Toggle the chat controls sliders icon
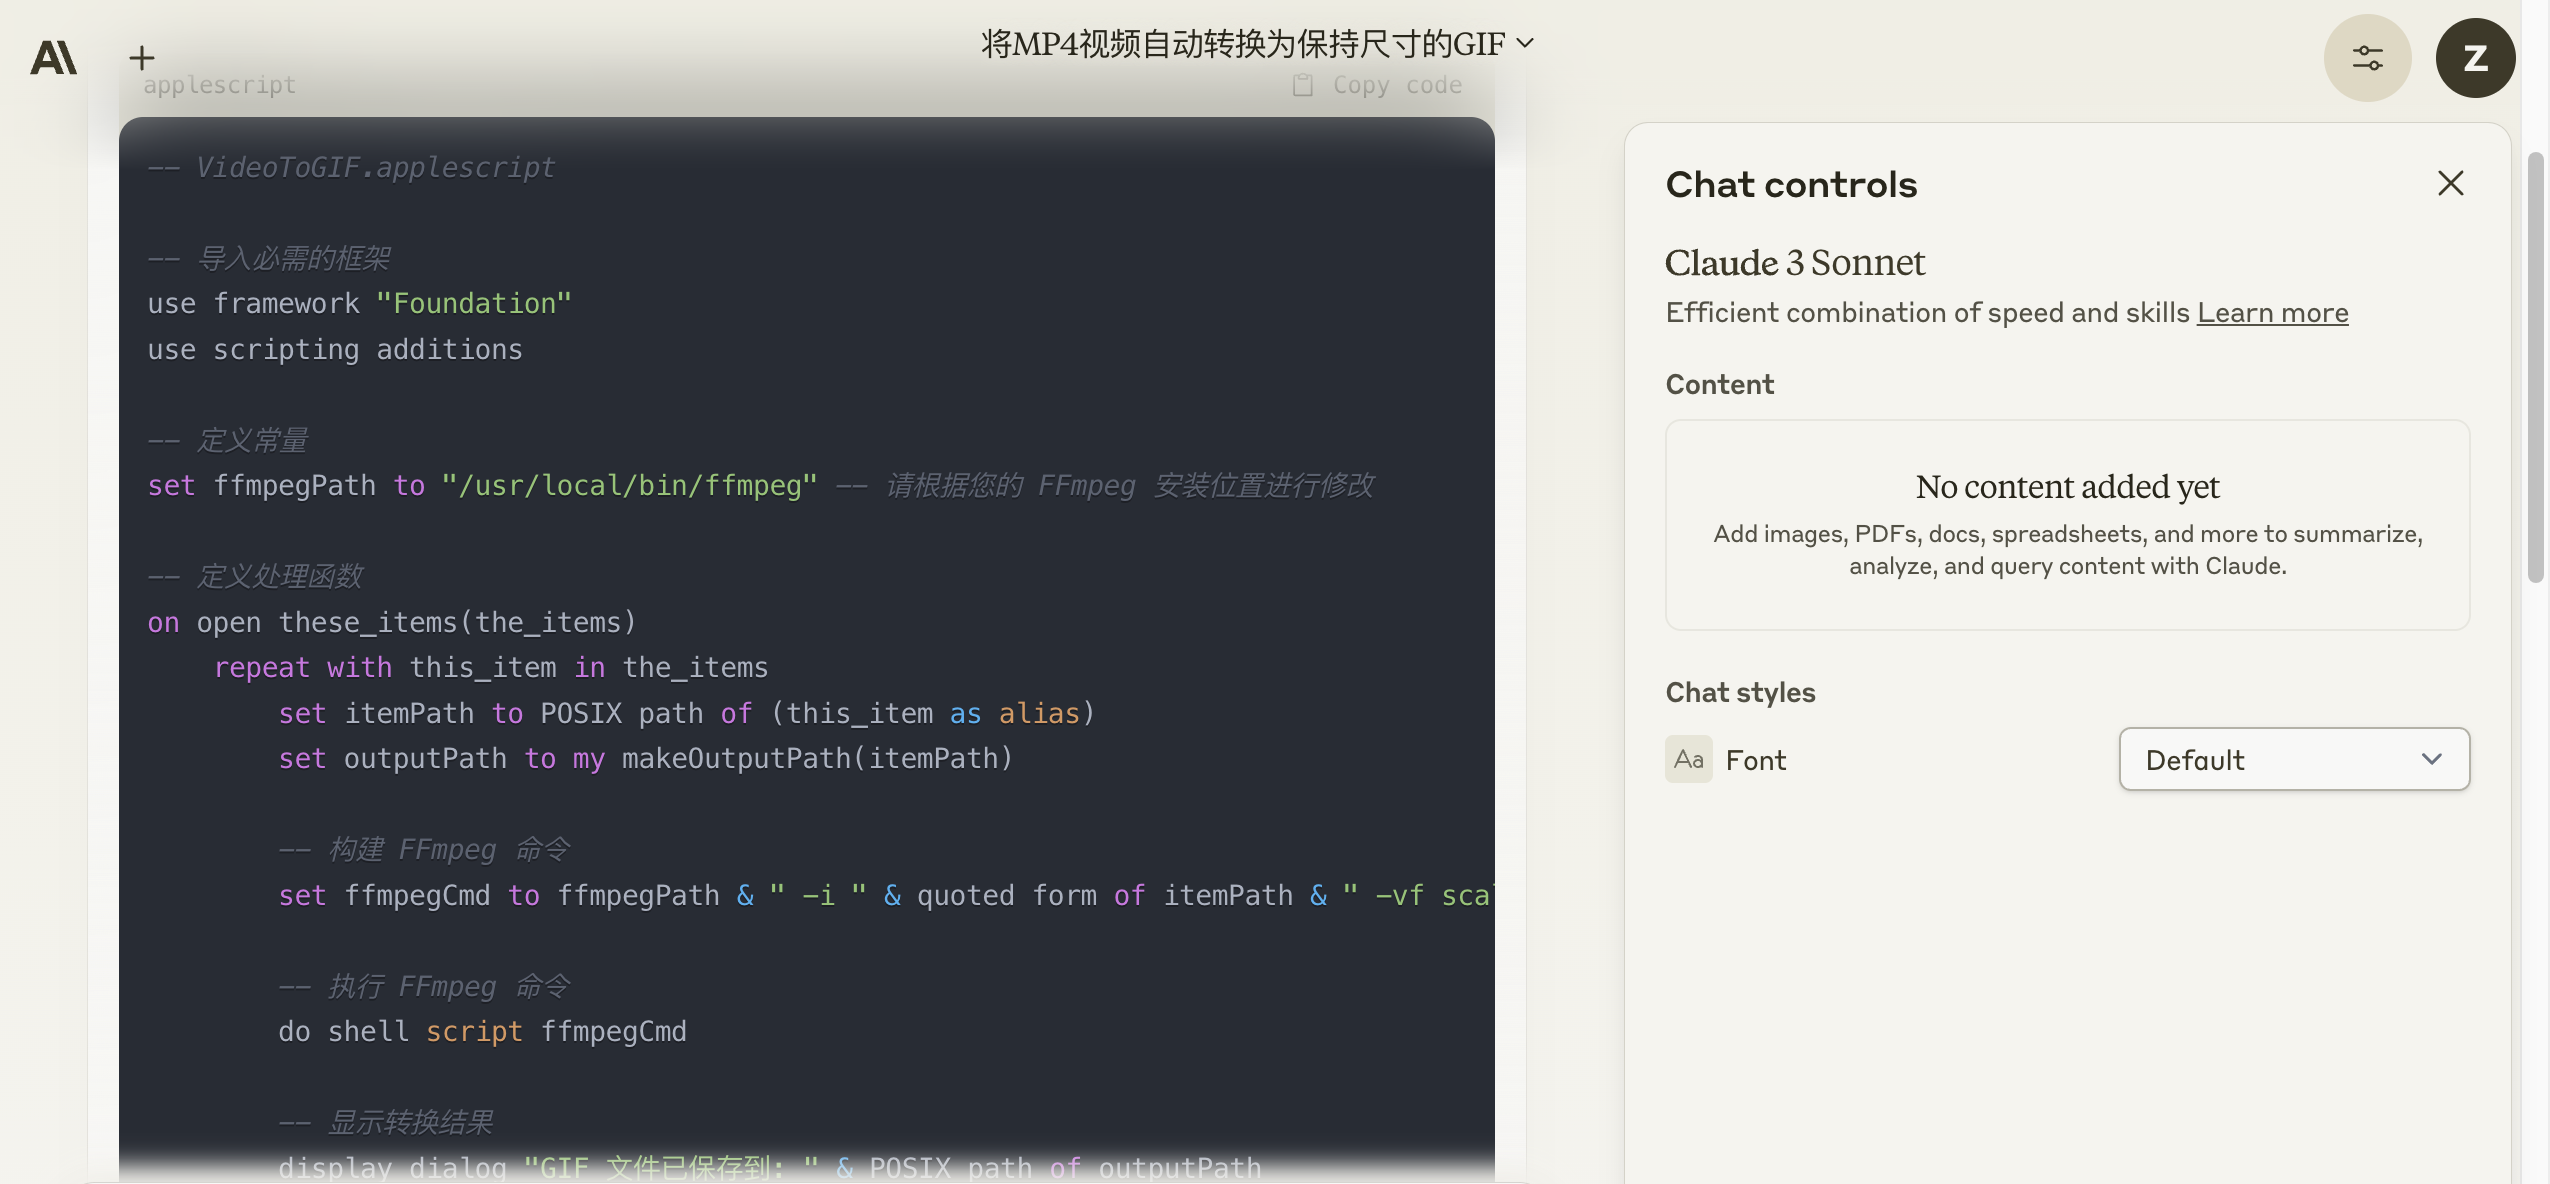The image size is (2550, 1184). [2367, 58]
